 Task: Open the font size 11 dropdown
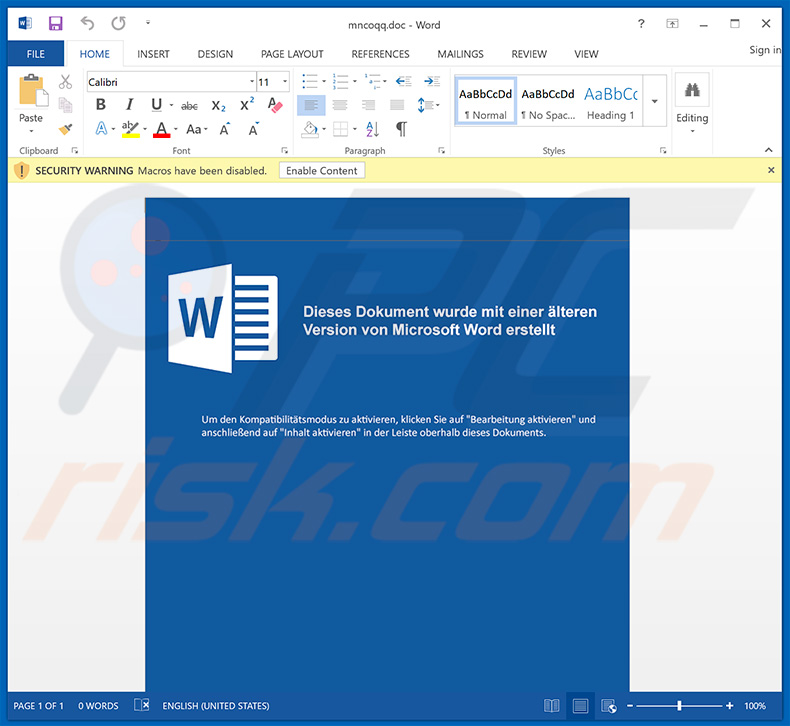click(x=285, y=82)
